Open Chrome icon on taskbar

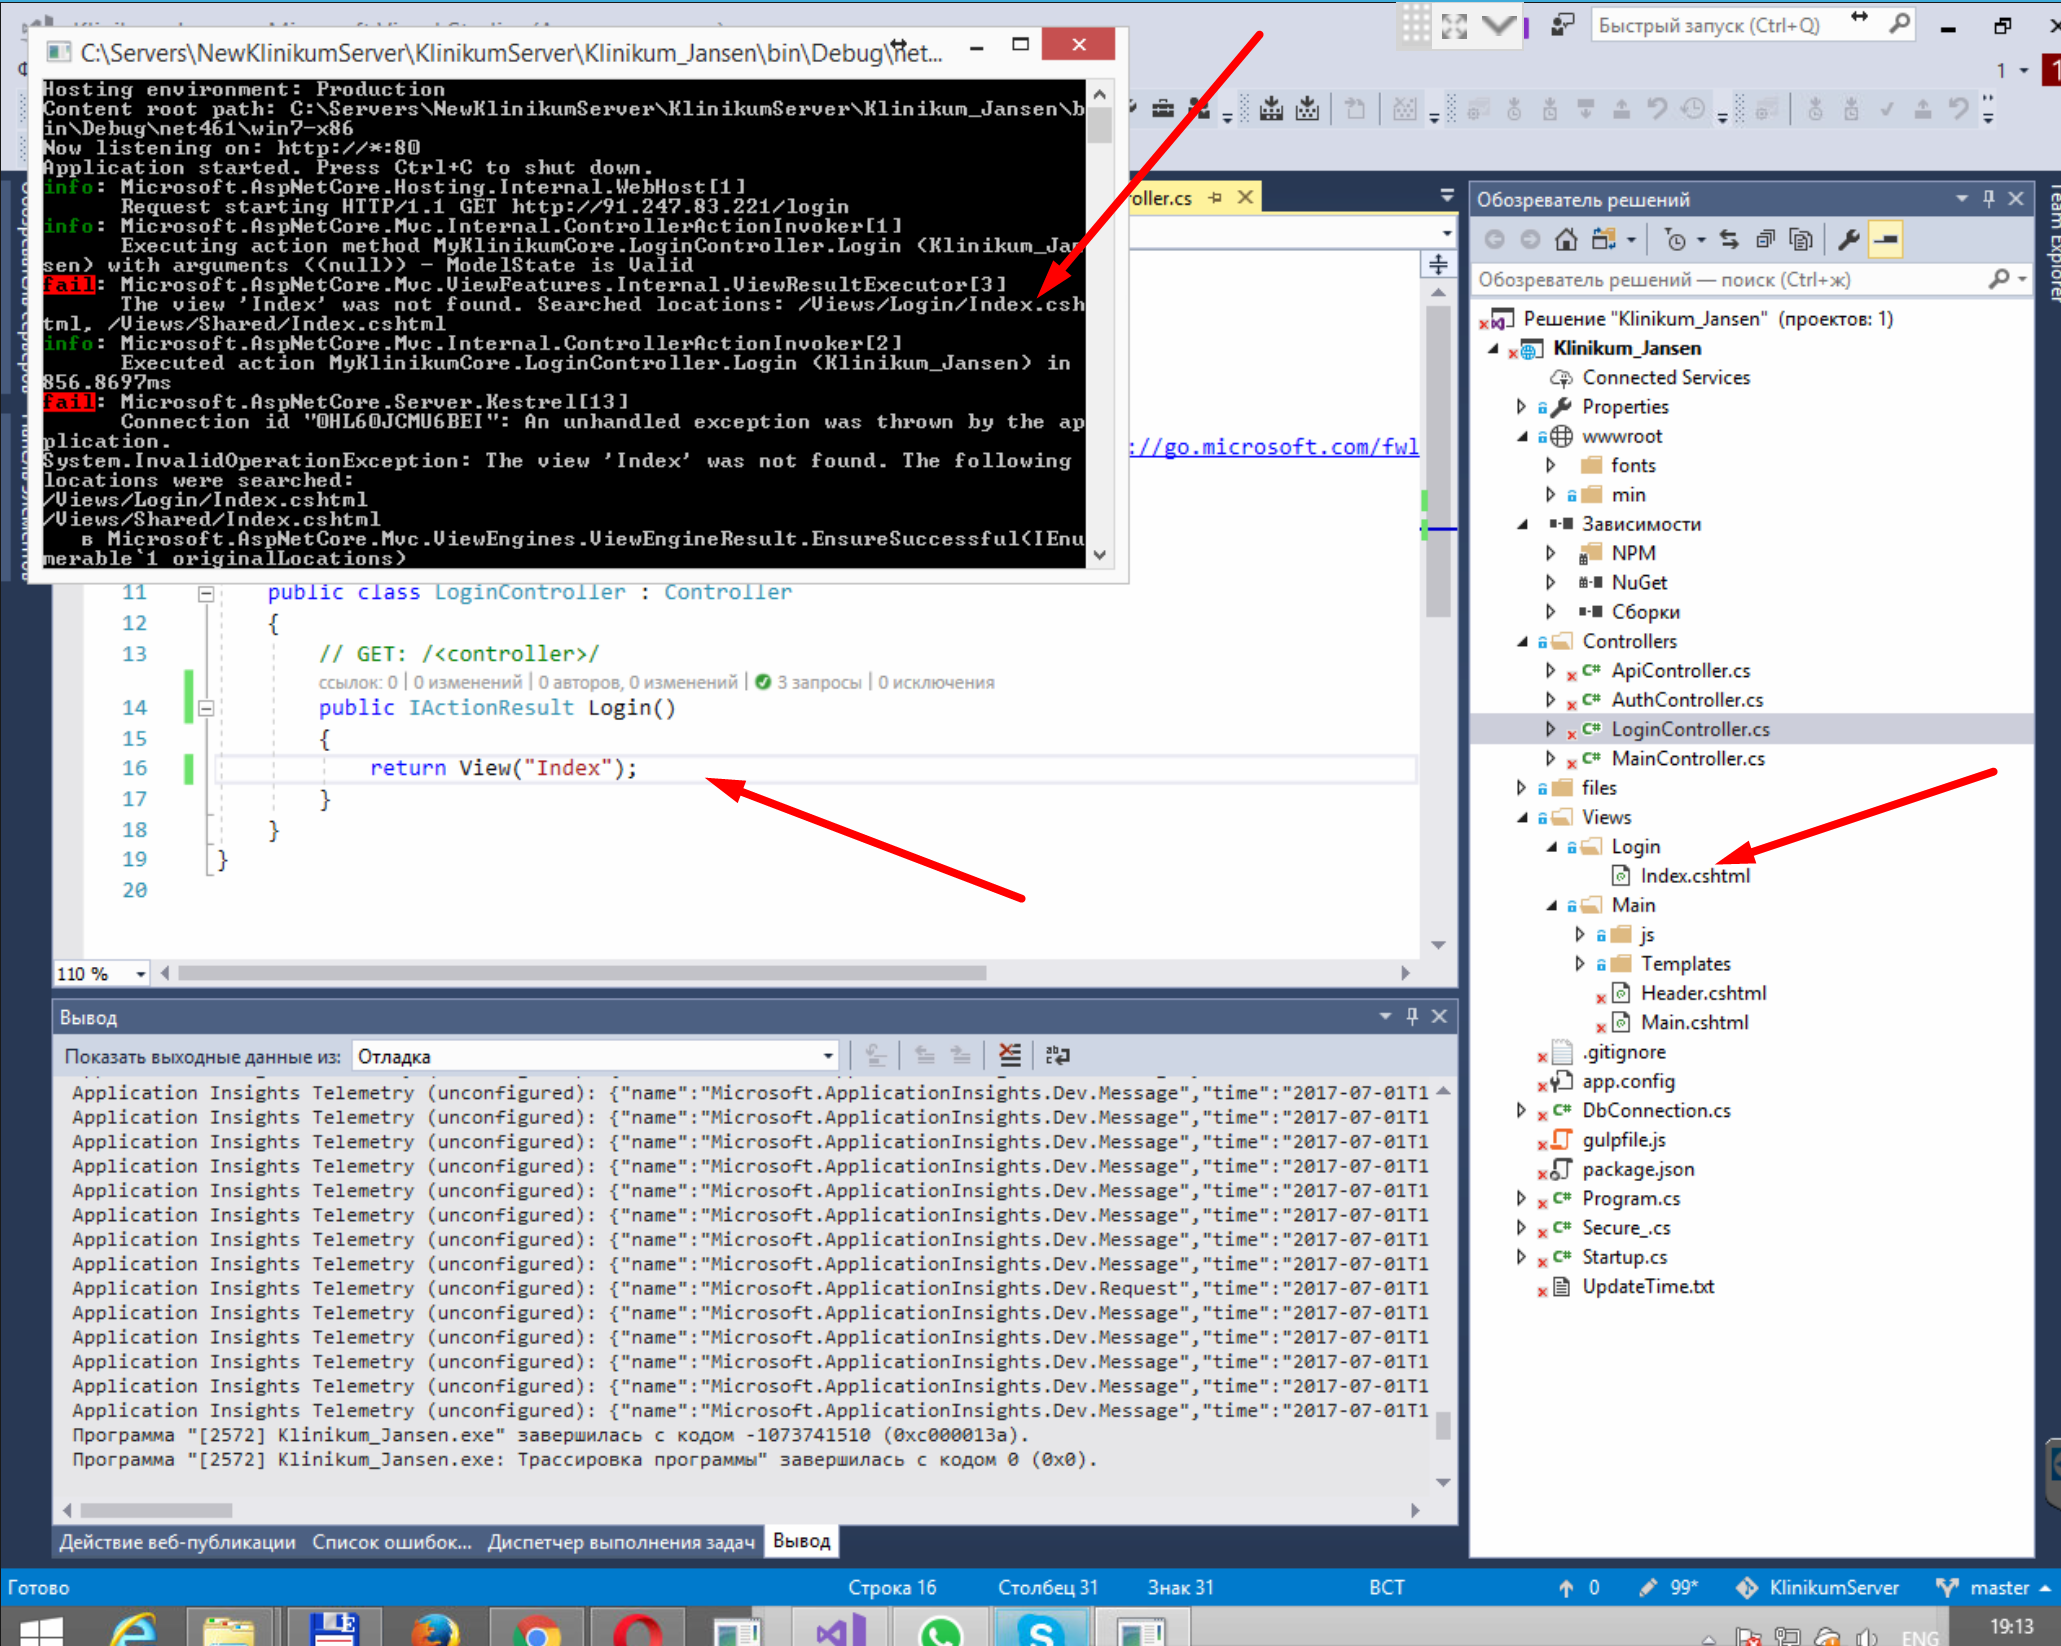[x=537, y=1630]
